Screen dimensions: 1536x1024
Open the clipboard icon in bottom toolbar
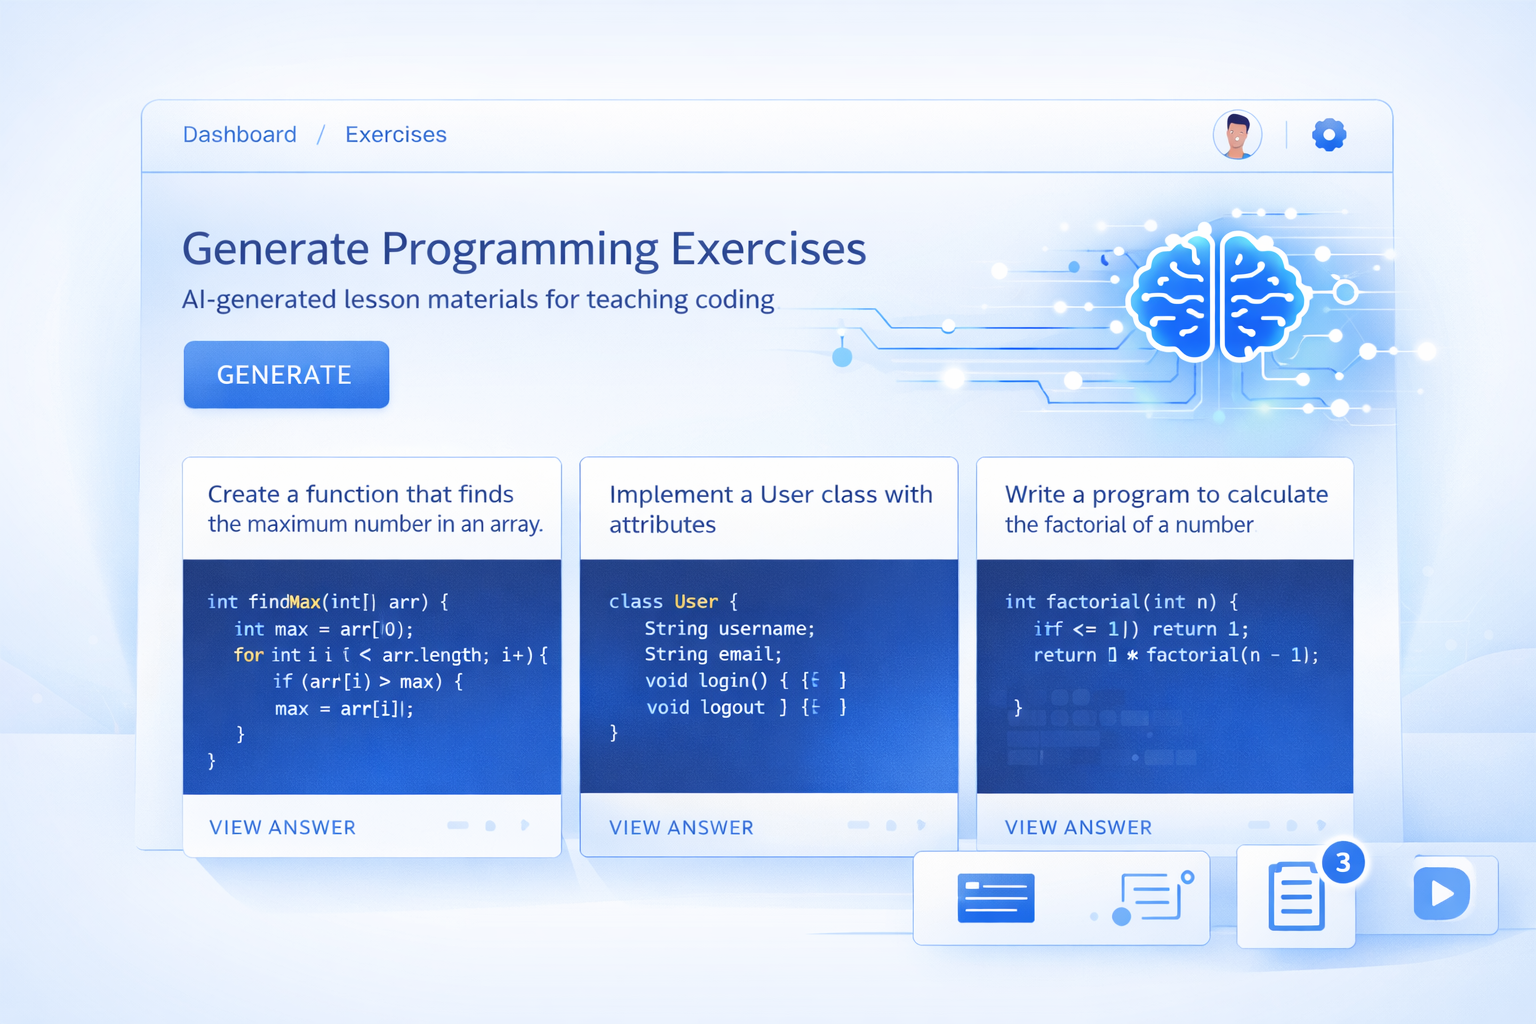(x=1296, y=897)
